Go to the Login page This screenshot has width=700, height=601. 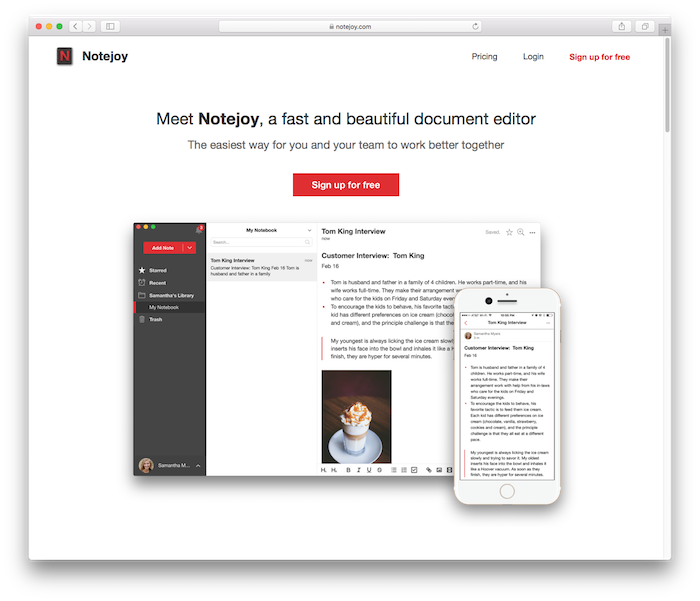(x=533, y=57)
